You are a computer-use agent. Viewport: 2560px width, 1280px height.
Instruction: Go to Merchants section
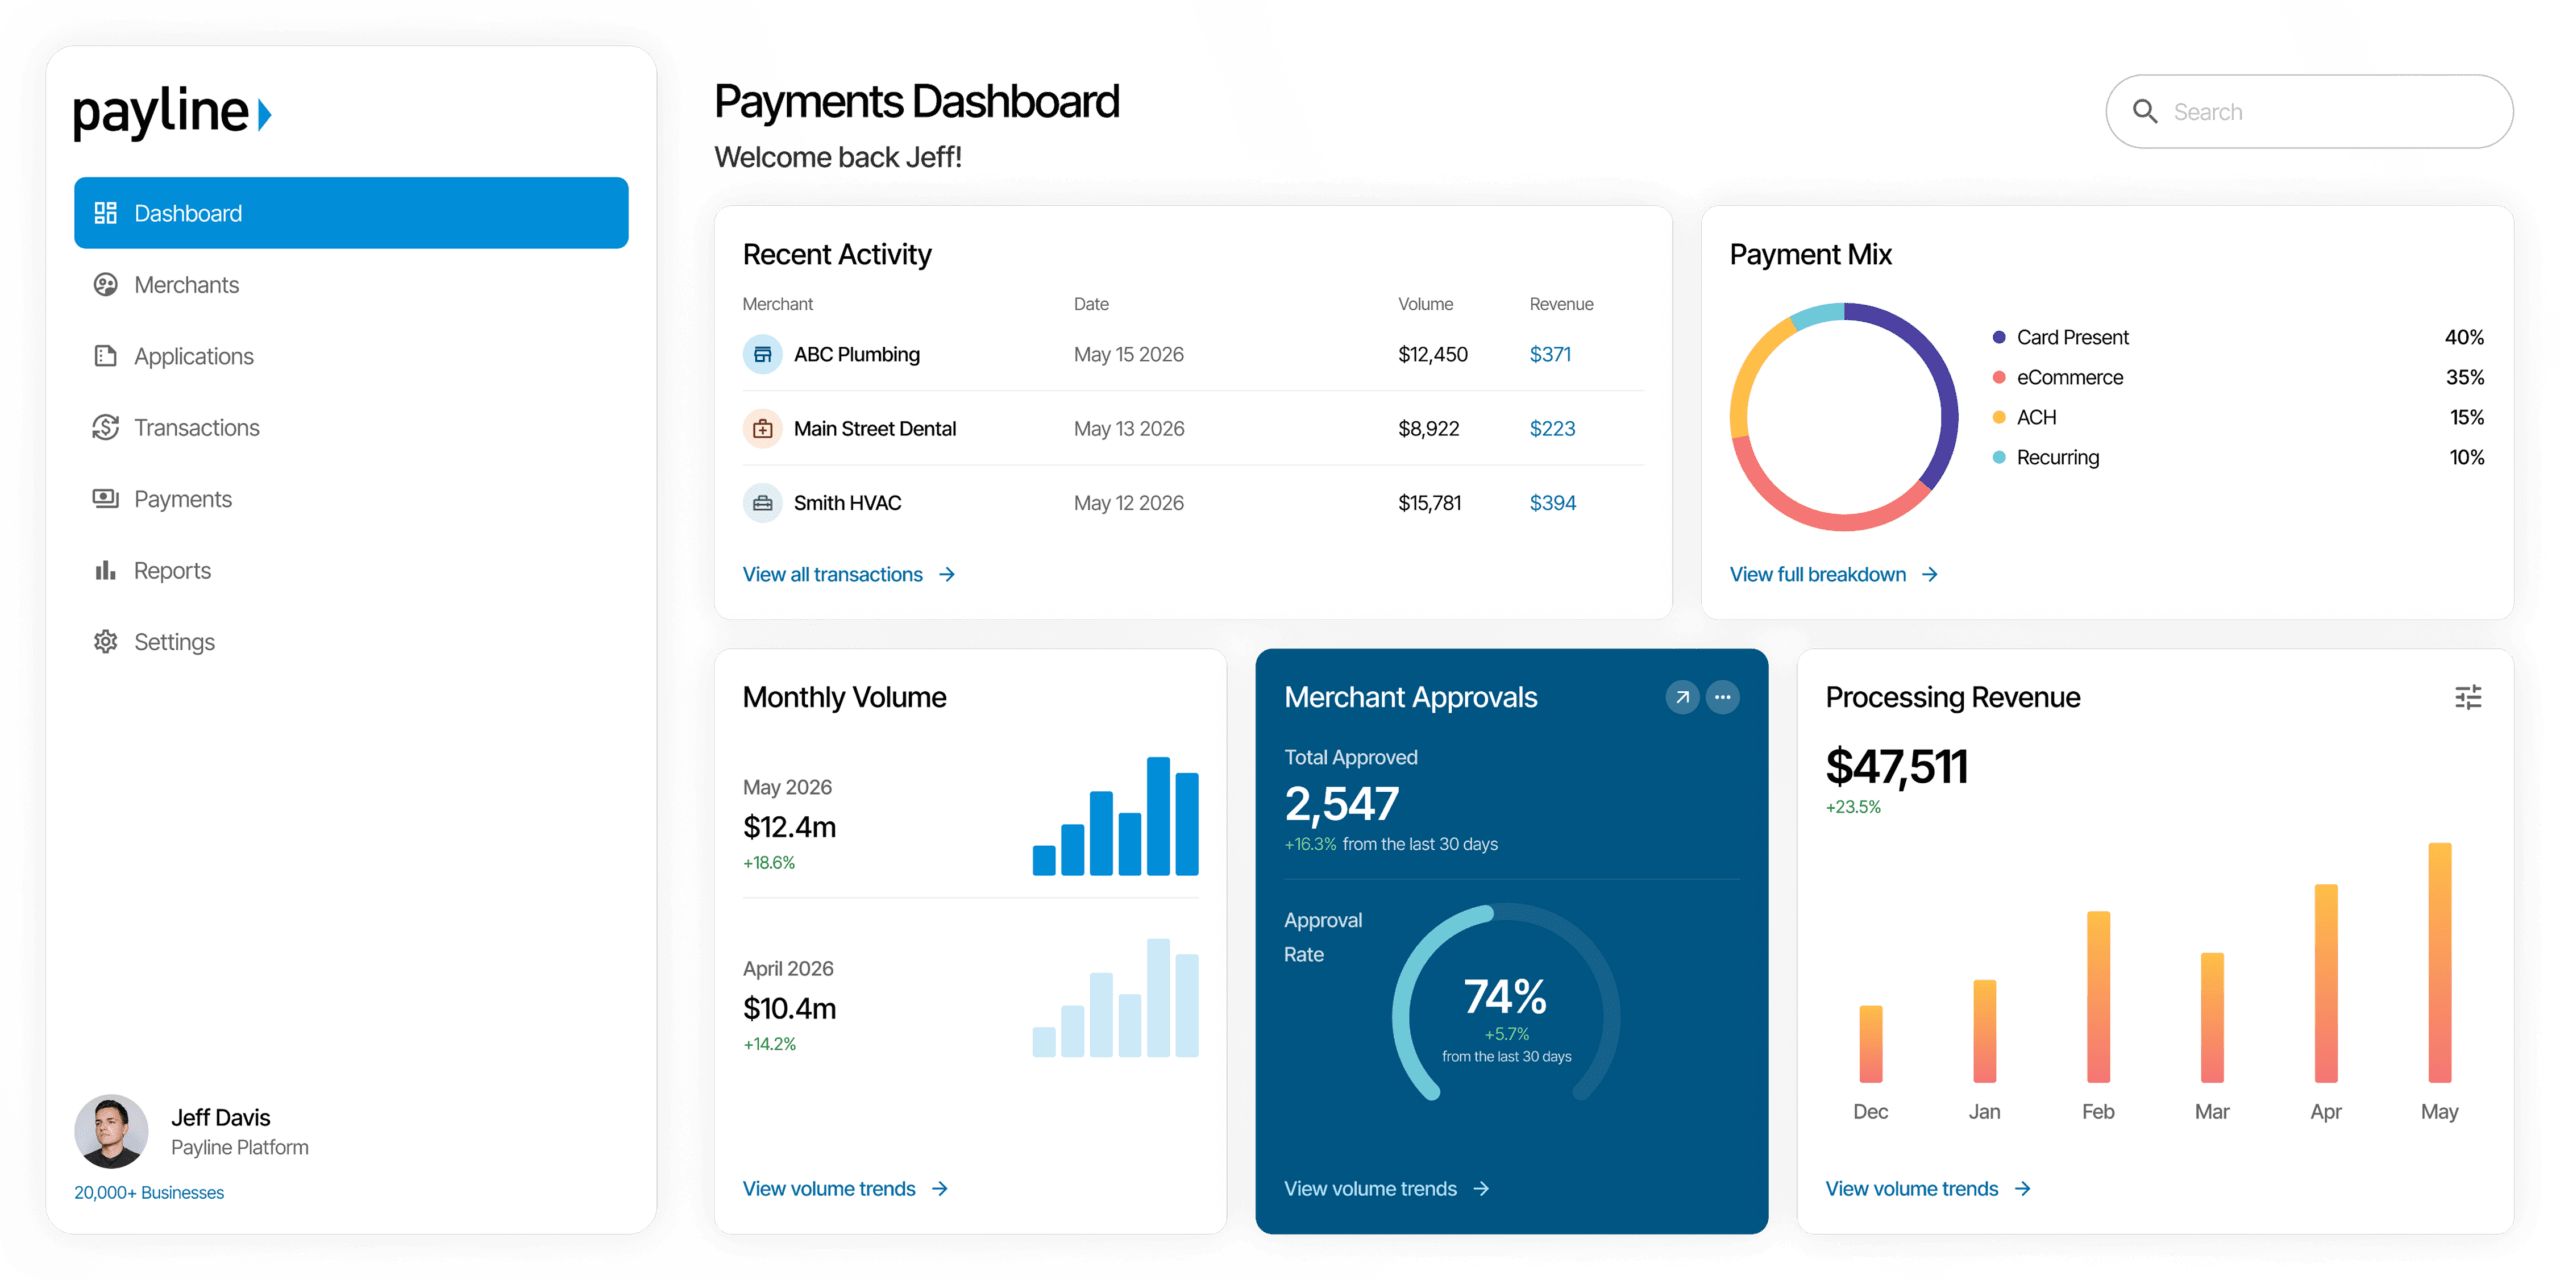pyautogui.click(x=351, y=285)
